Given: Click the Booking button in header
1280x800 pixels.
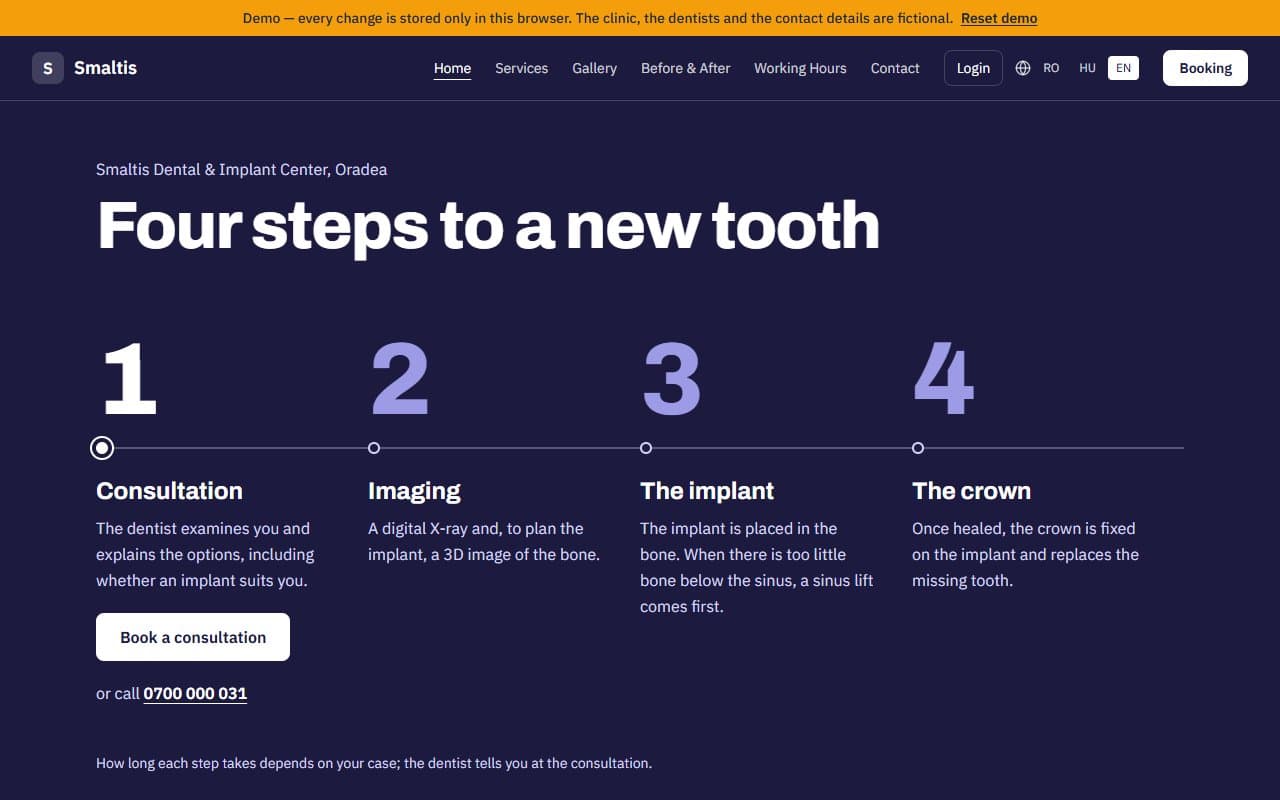Looking at the screenshot, I should pos(1205,68).
